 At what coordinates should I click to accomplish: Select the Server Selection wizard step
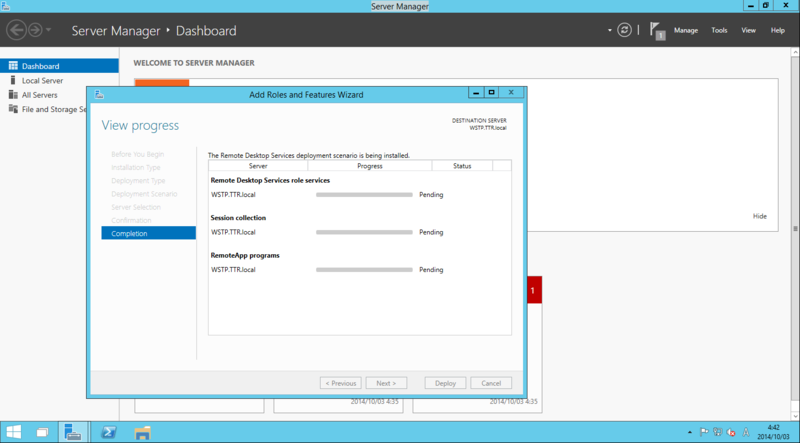click(136, 207)
